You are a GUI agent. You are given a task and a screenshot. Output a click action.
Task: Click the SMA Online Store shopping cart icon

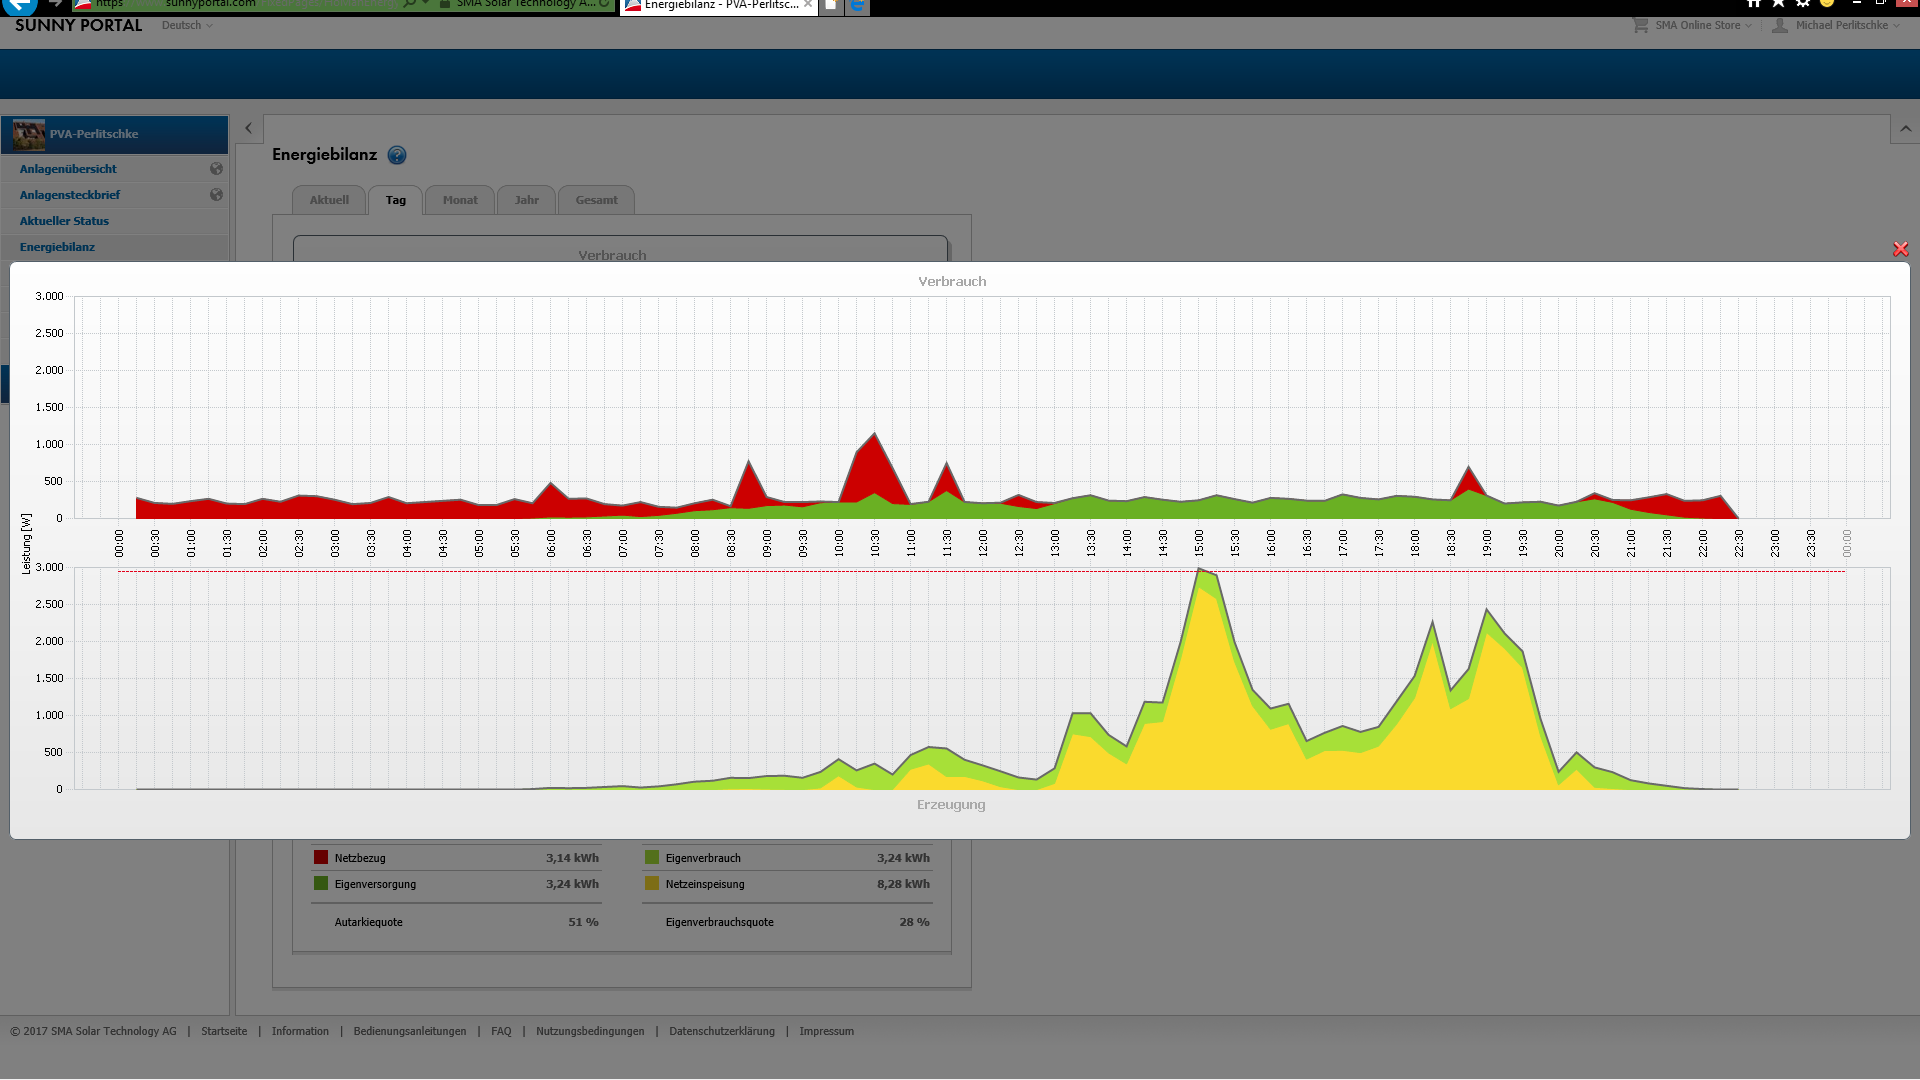(x=1640, y=25)
